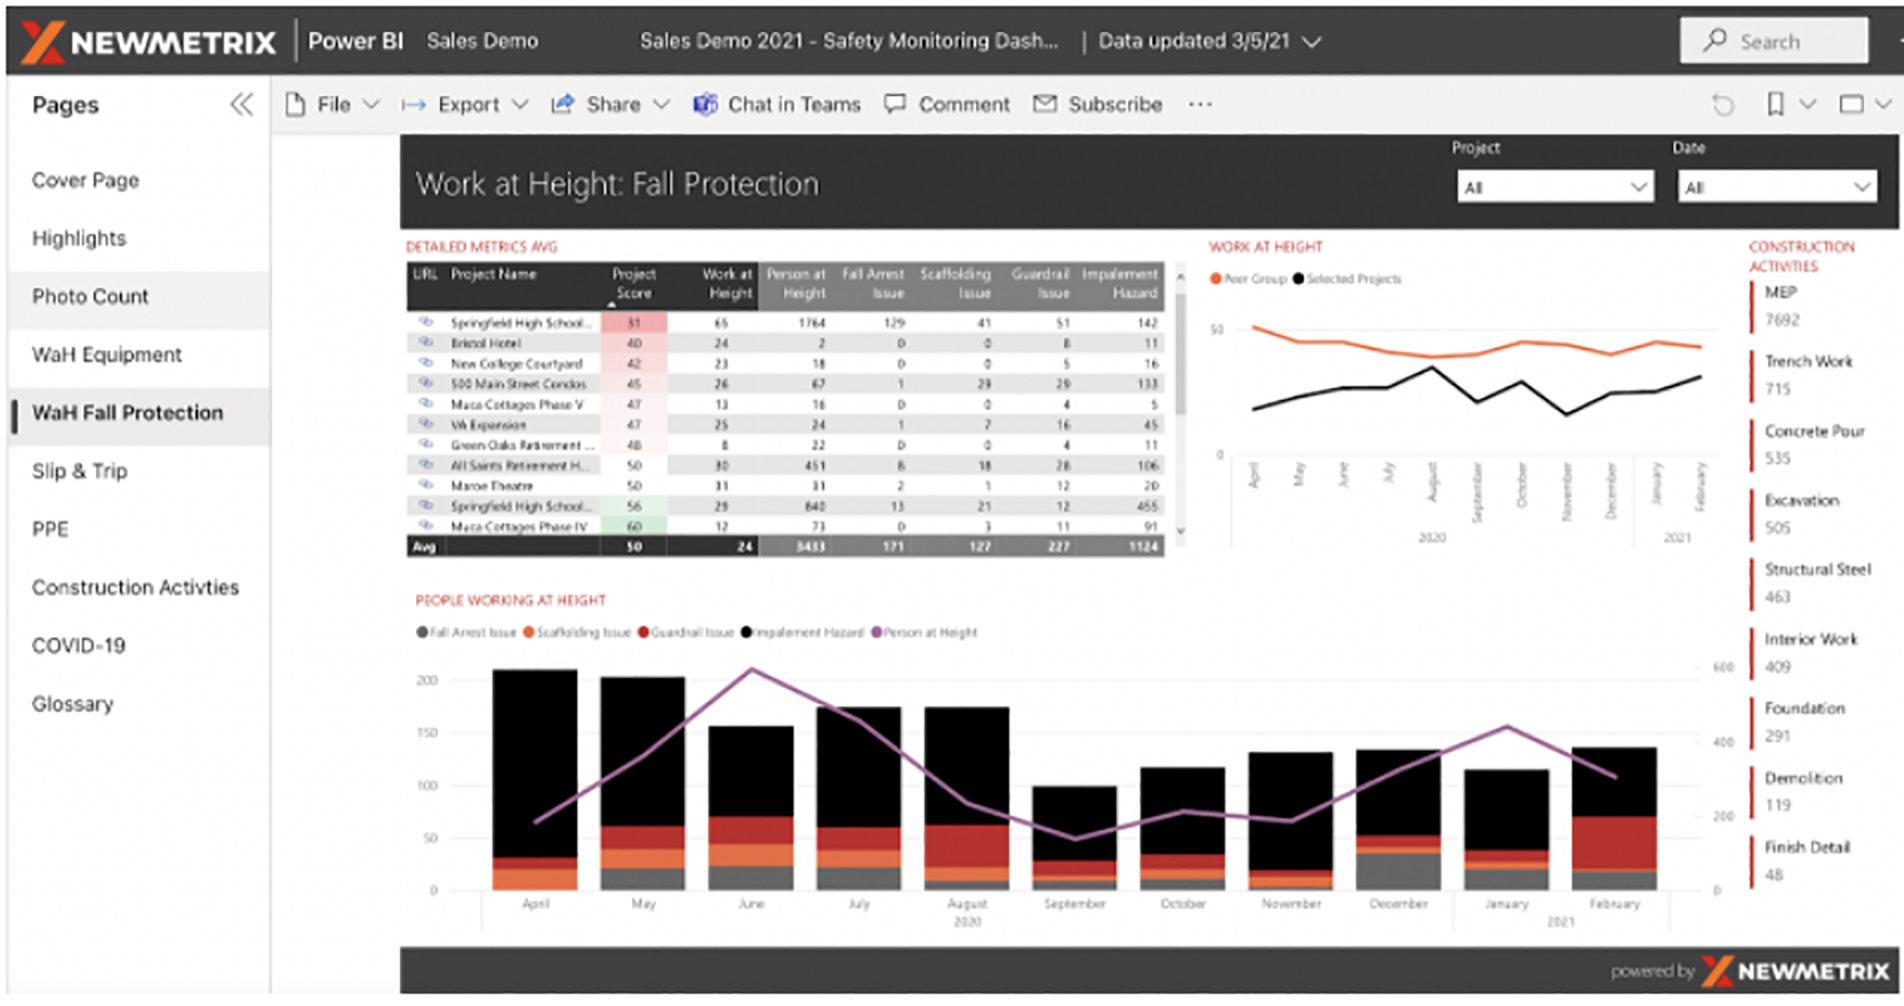The image size is (1904, 1006).
Task: Open the File menu
Action: [332, 104]
